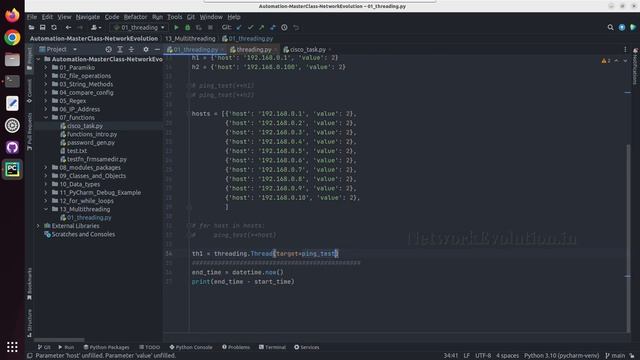This screenshot has width=640, height=360.
Task: Open the Terminal tool window
Action: coord(272,347)
